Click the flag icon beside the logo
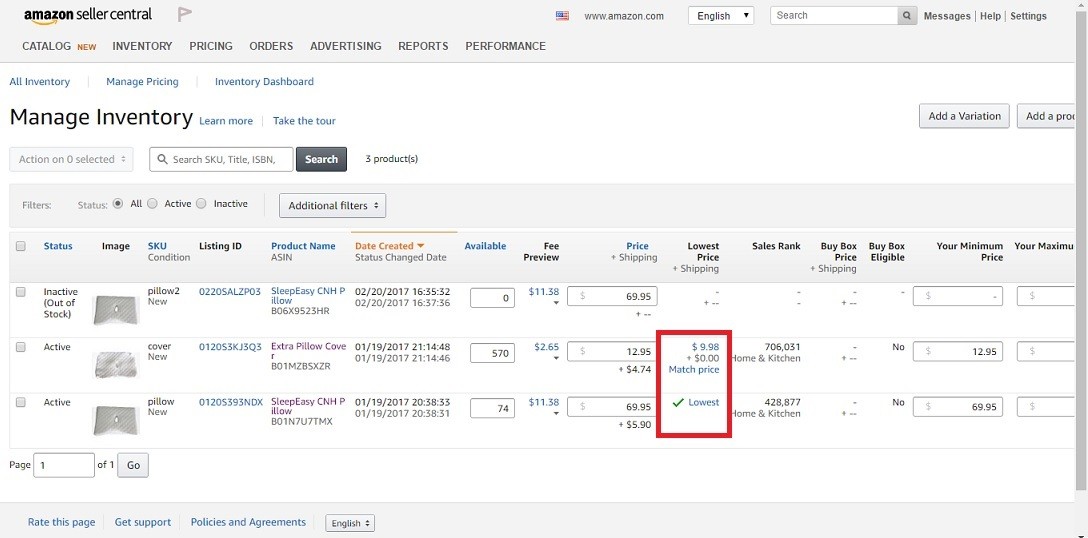1088x538 pixels. coord(185,14)
